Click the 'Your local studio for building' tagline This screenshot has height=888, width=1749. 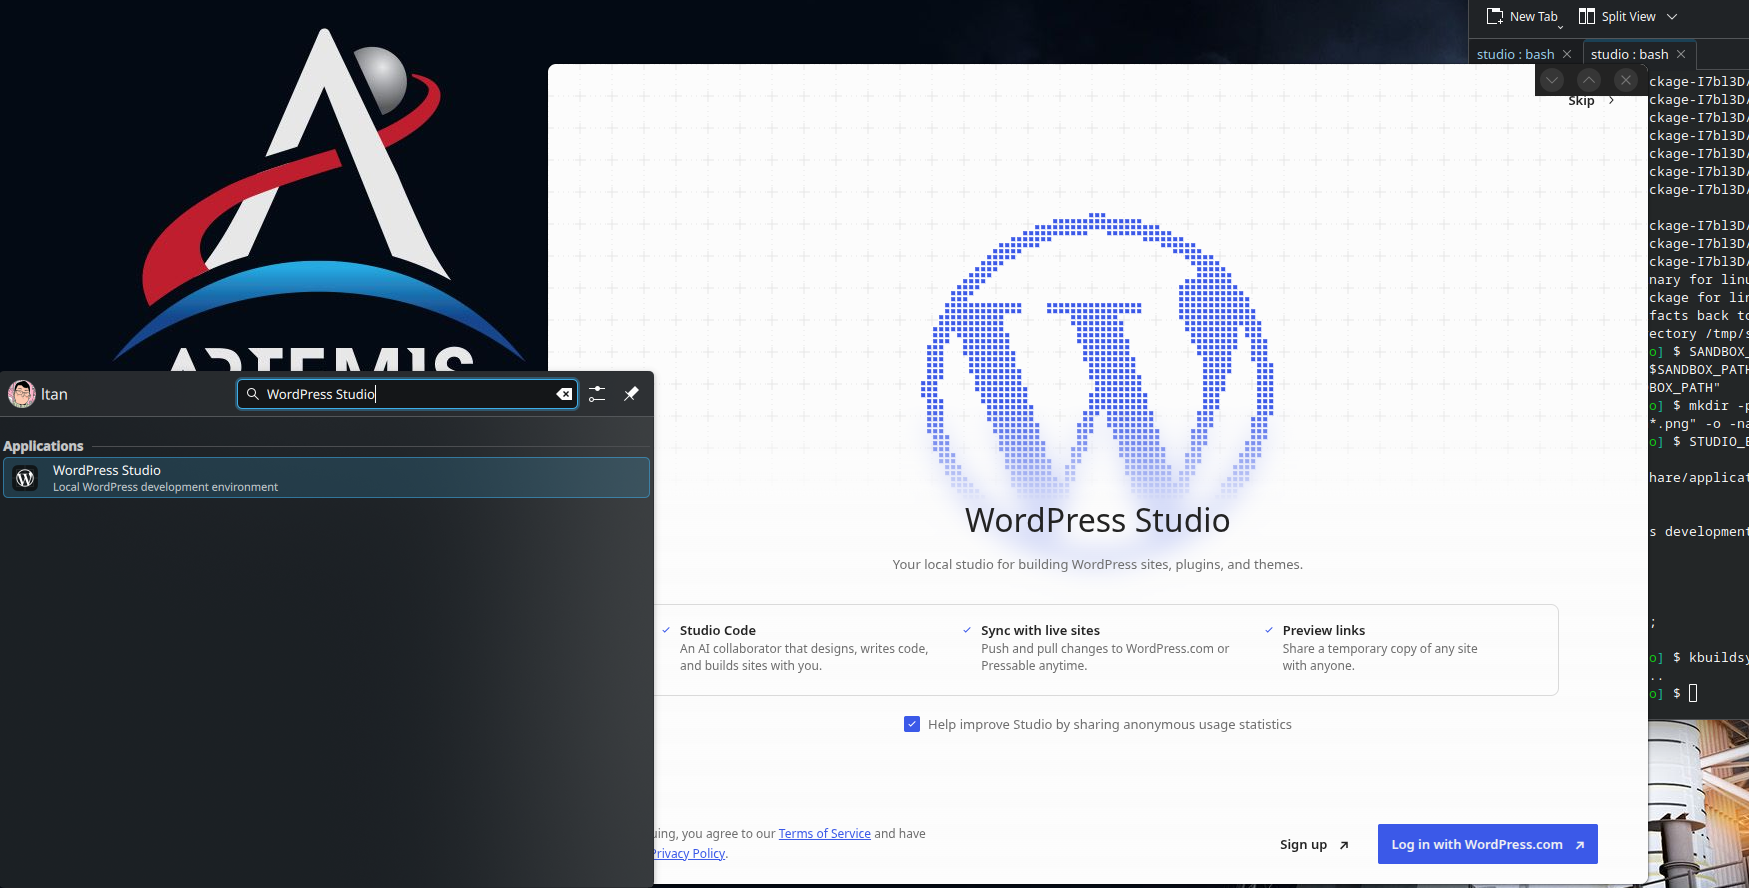click(1098, 564)
